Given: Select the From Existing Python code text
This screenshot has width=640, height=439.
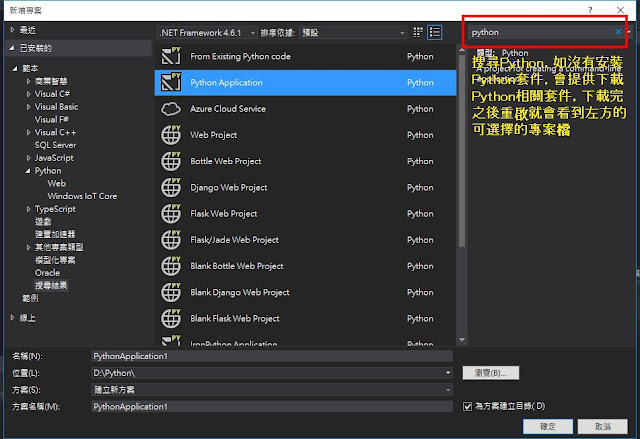Looking at the screenshot, I should (240, 56).
